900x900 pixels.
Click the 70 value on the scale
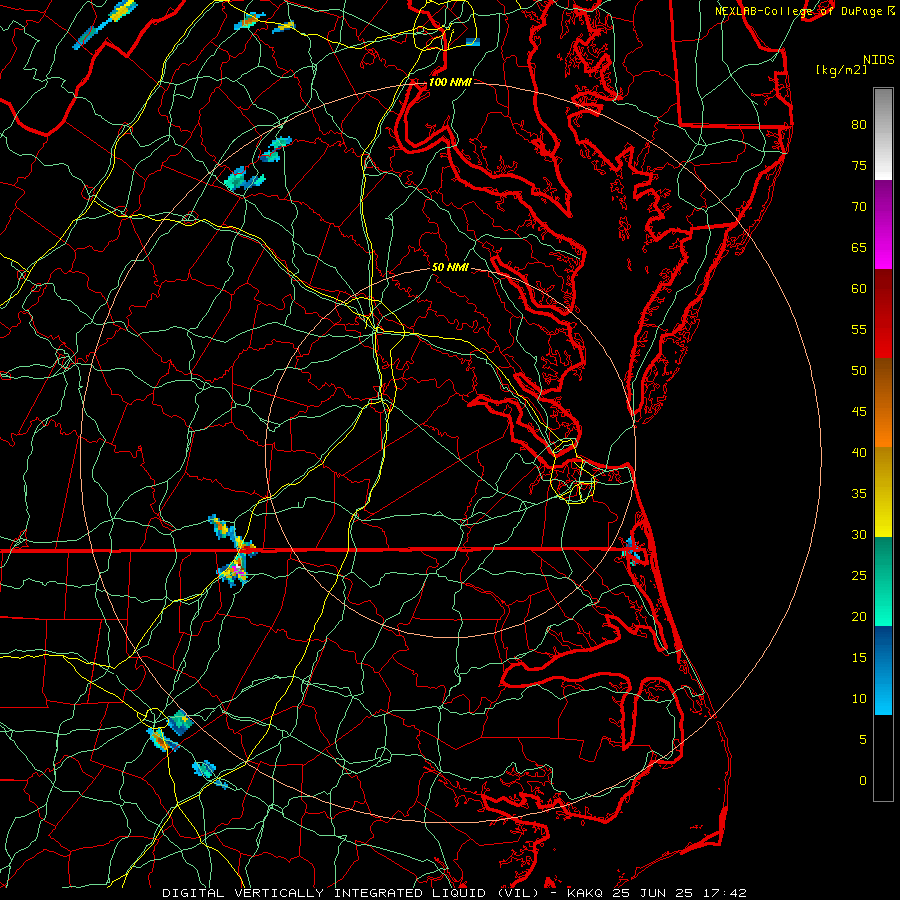click(x=859, y=207)
